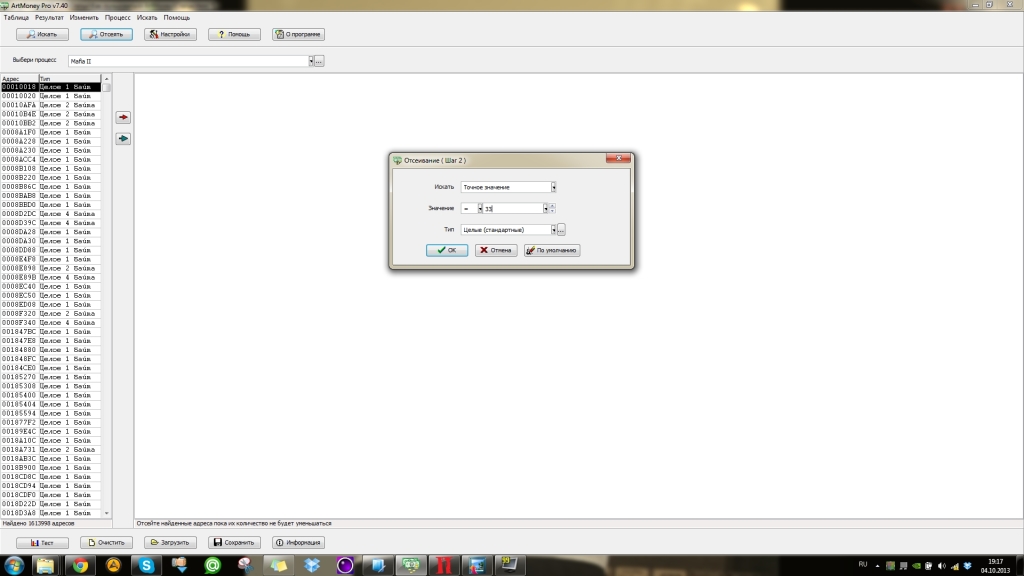1024x576 pixels.
Task: Expand the Искать search-mode dropdown in dialog
Action: tap(553, 187)
